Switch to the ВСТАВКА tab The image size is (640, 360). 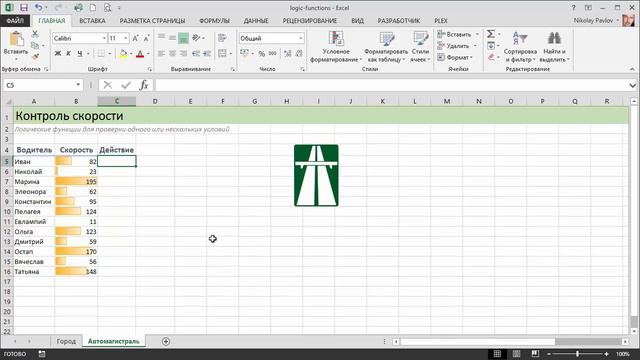92,20
